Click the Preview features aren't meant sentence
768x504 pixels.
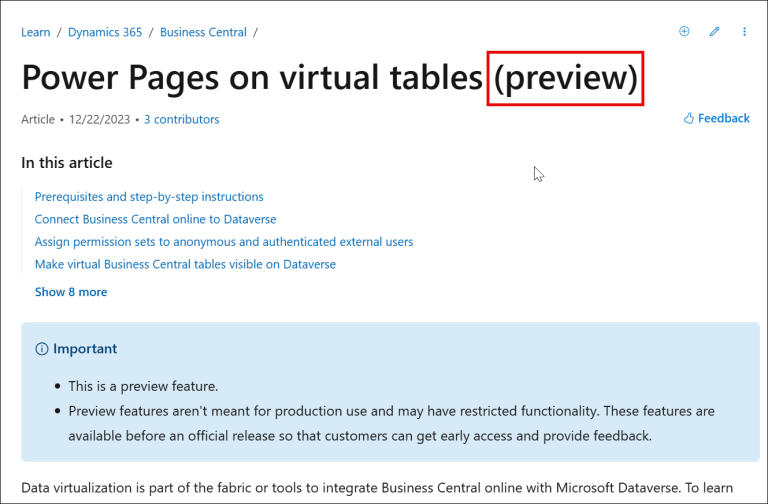point(391,423)
